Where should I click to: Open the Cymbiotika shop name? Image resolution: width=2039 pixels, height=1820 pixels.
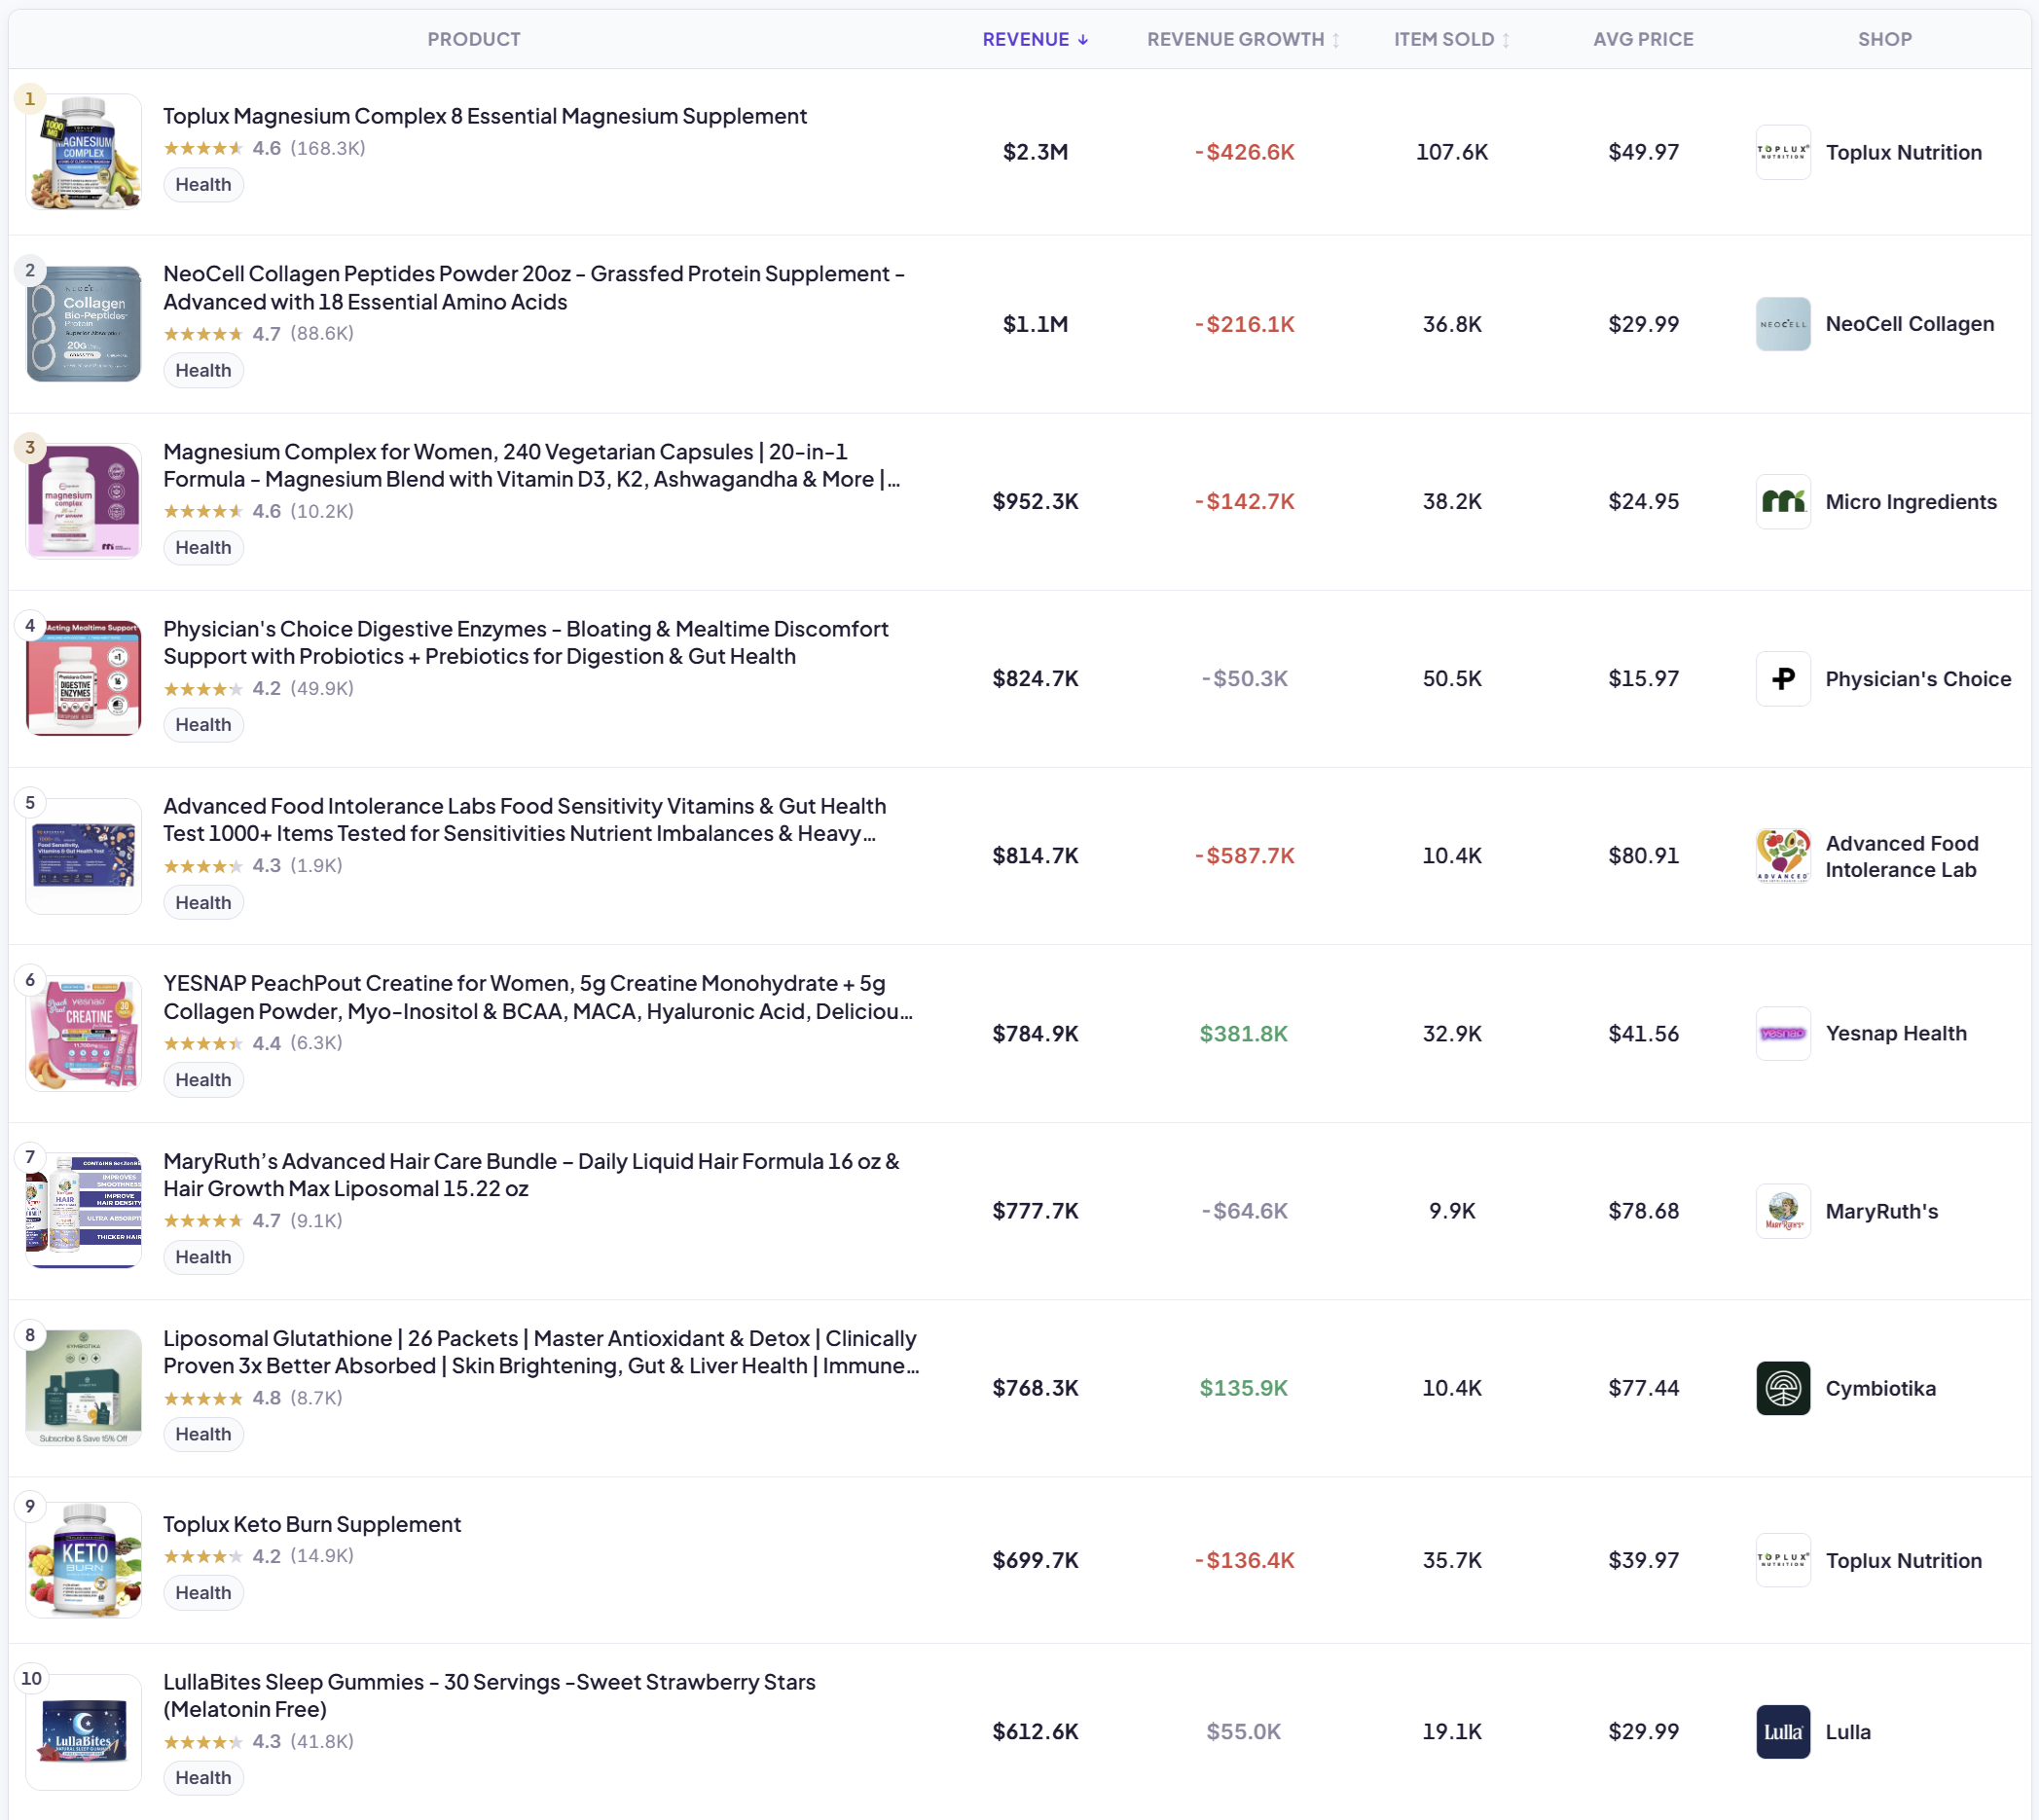[1880, 1388]
